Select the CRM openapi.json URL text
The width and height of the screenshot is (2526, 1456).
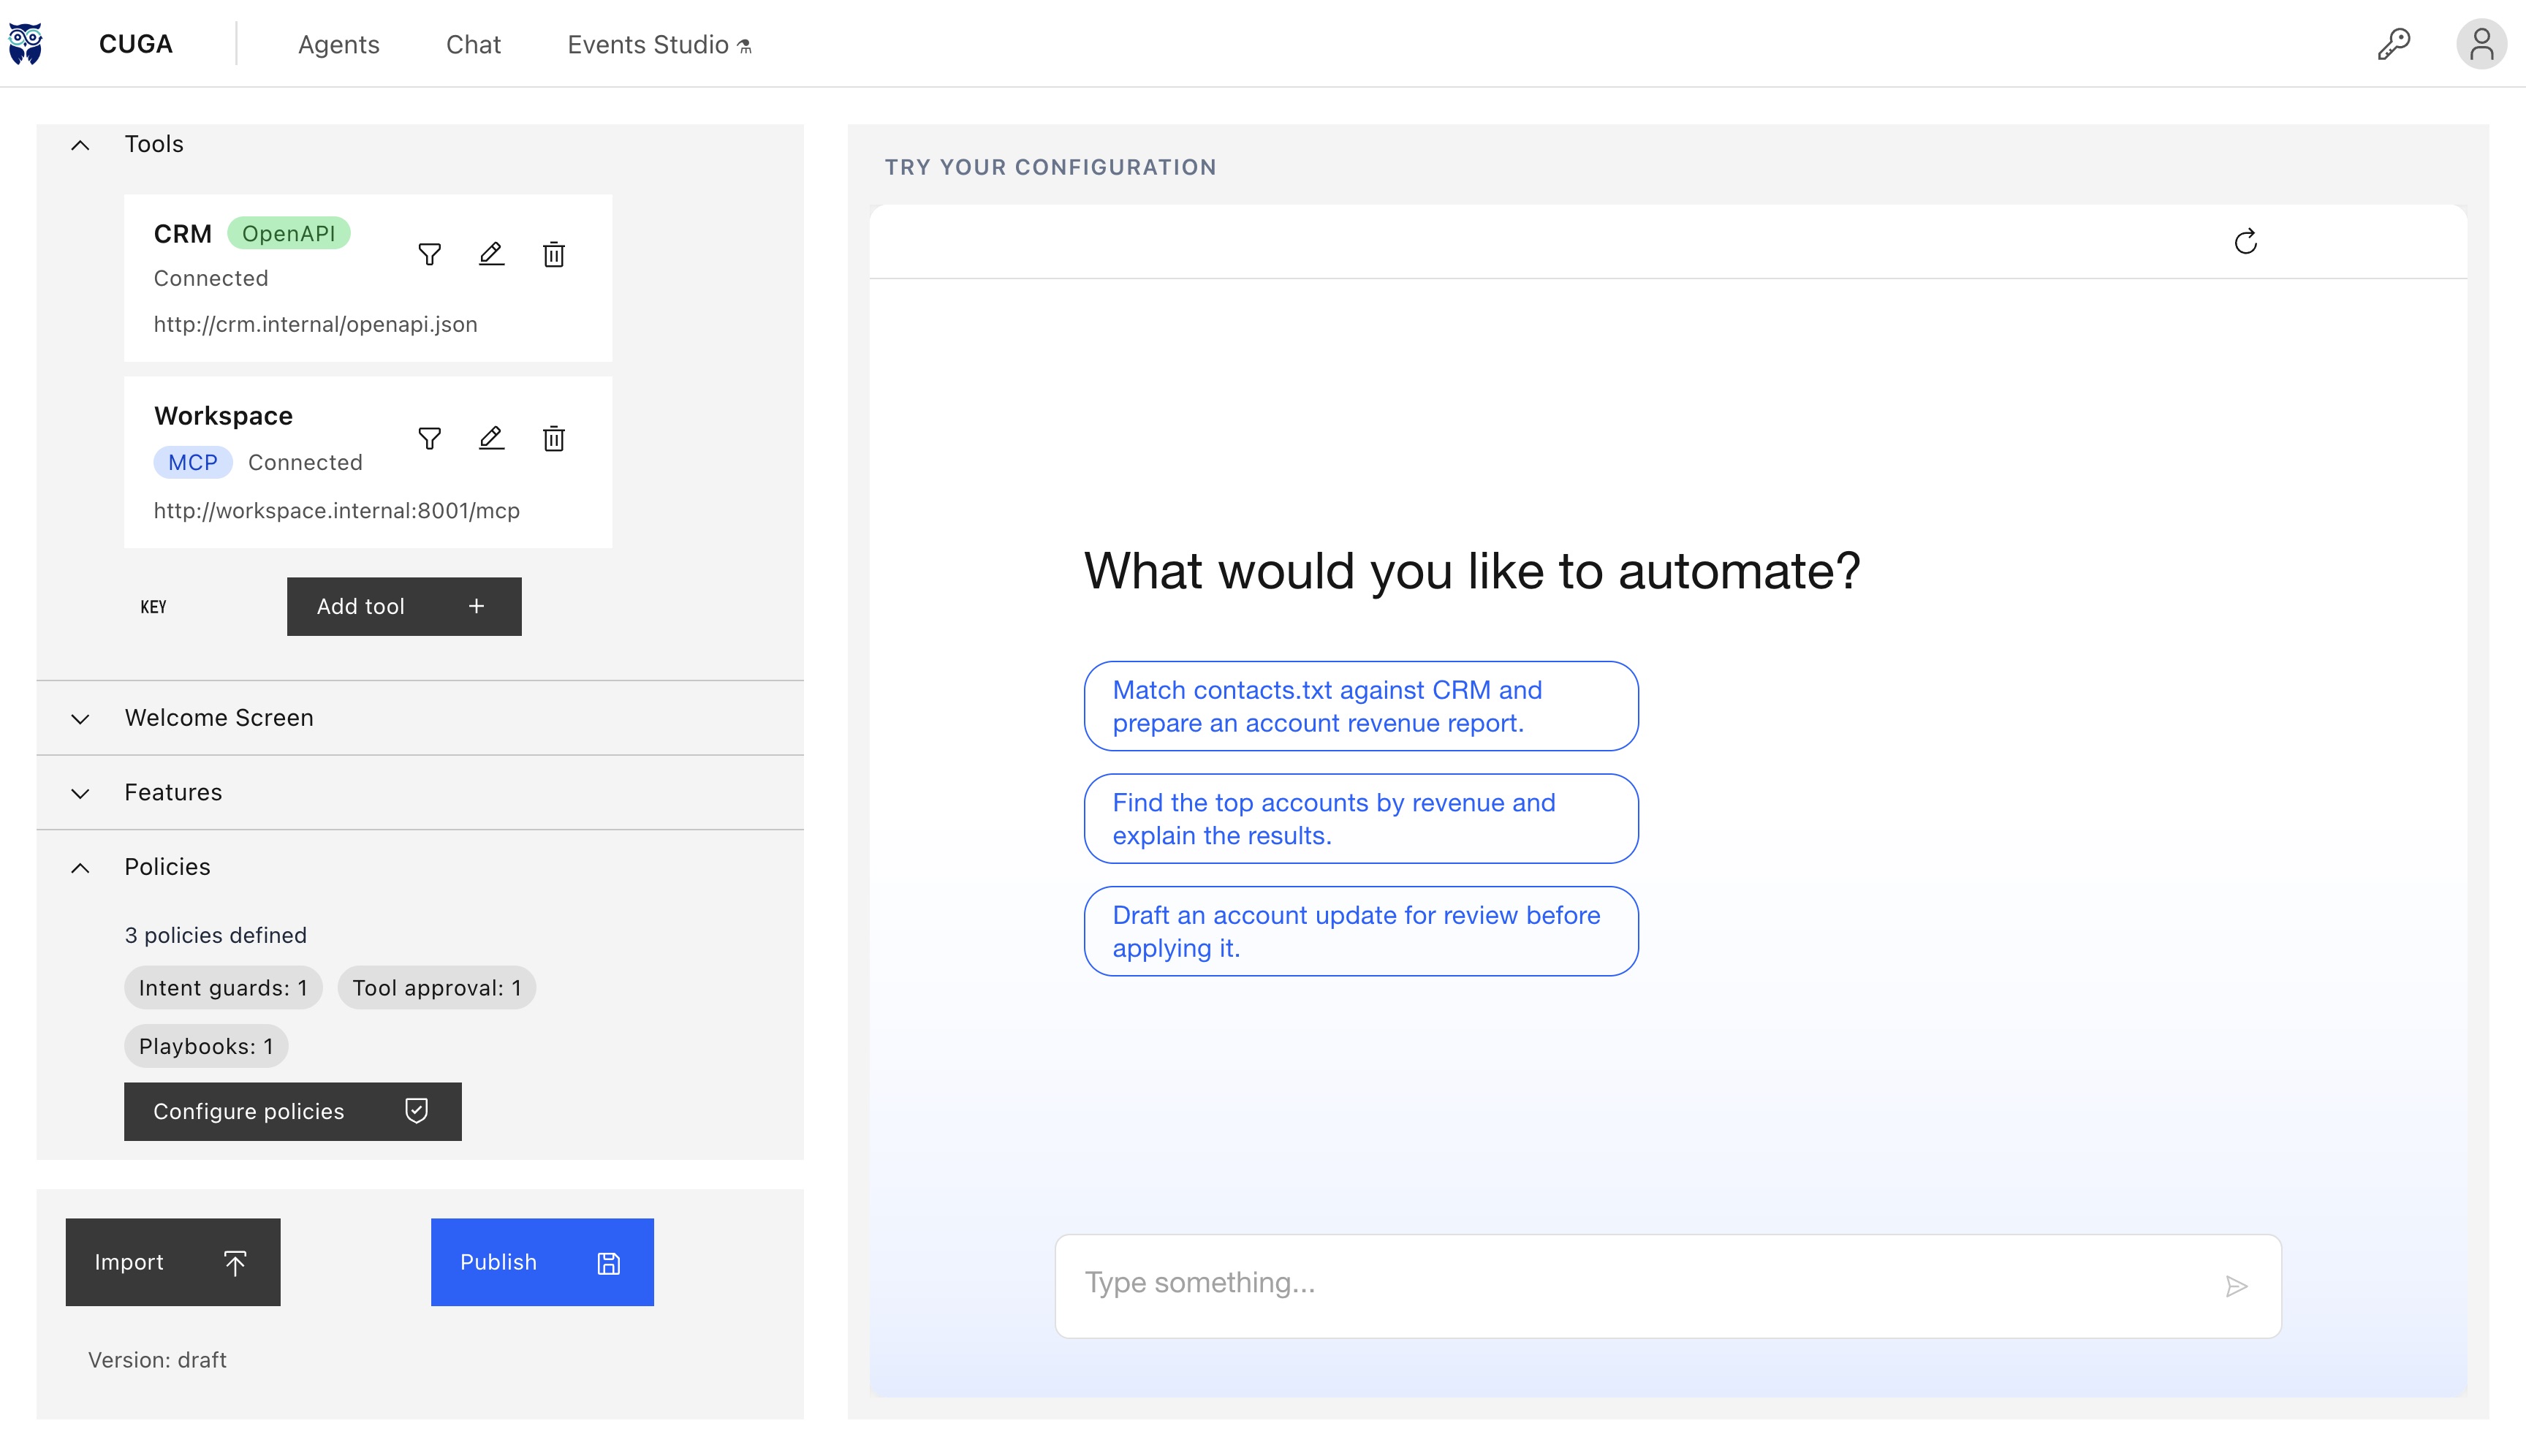tap(316, 324)
